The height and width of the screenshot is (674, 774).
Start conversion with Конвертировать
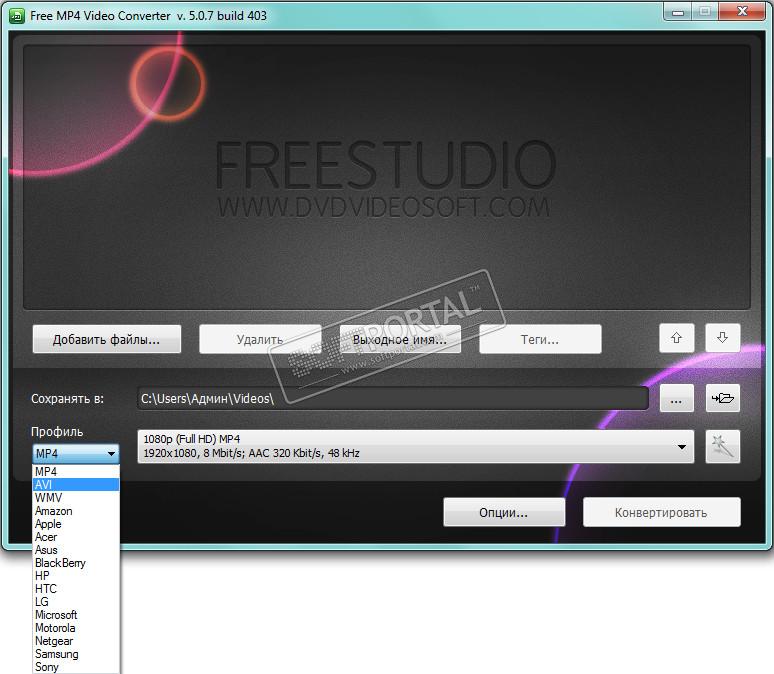tap(661, 513)
